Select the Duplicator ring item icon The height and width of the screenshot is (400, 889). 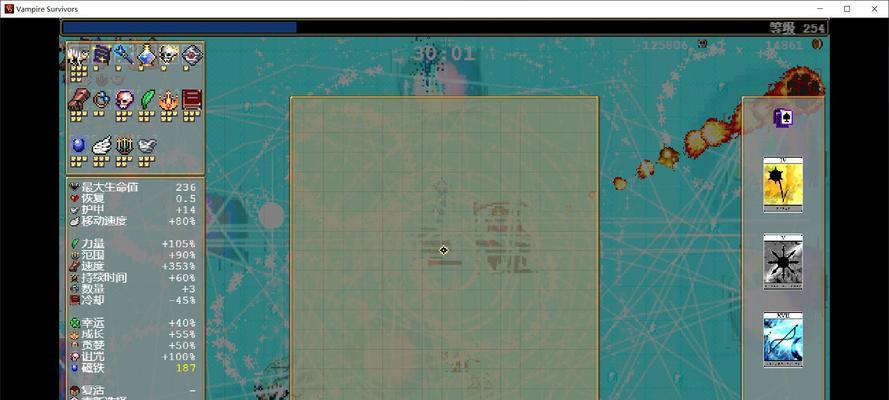[101, 100]
